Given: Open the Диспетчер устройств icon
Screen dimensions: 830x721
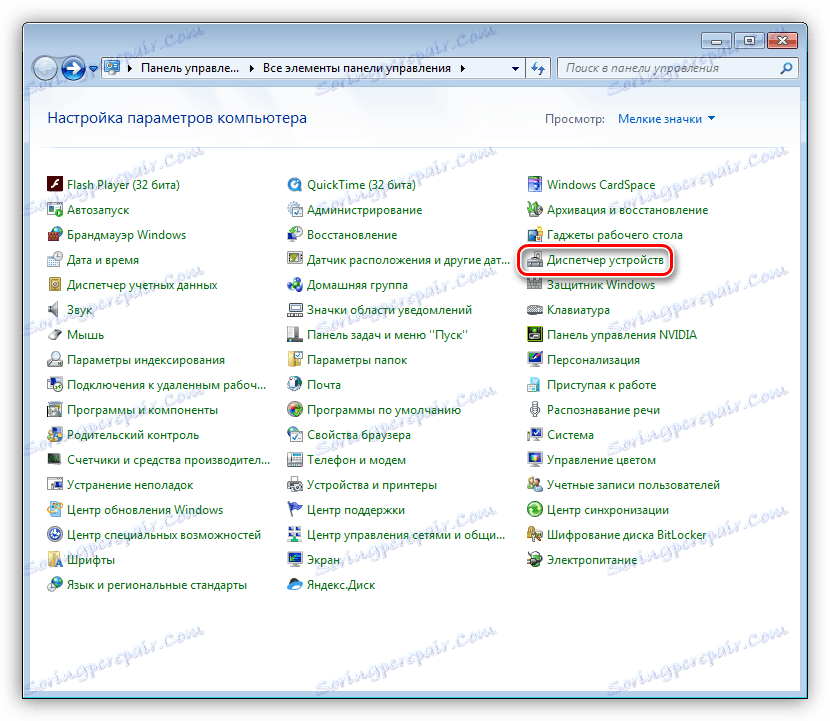Looking at the screenshot, I should click(535, 259).
